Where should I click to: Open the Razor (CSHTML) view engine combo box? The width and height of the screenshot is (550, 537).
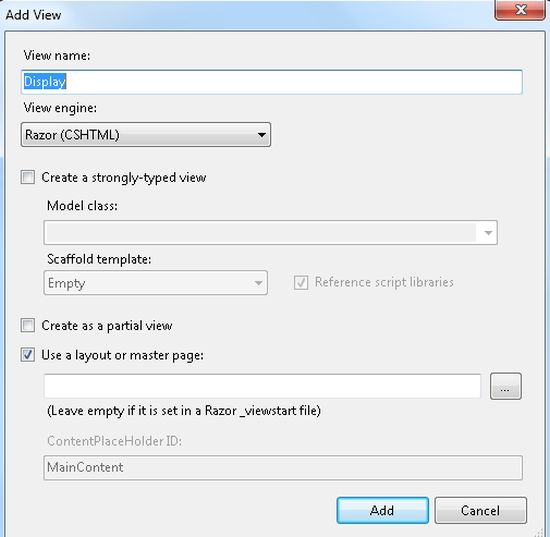pyautogui.click(x=146, y=135)
